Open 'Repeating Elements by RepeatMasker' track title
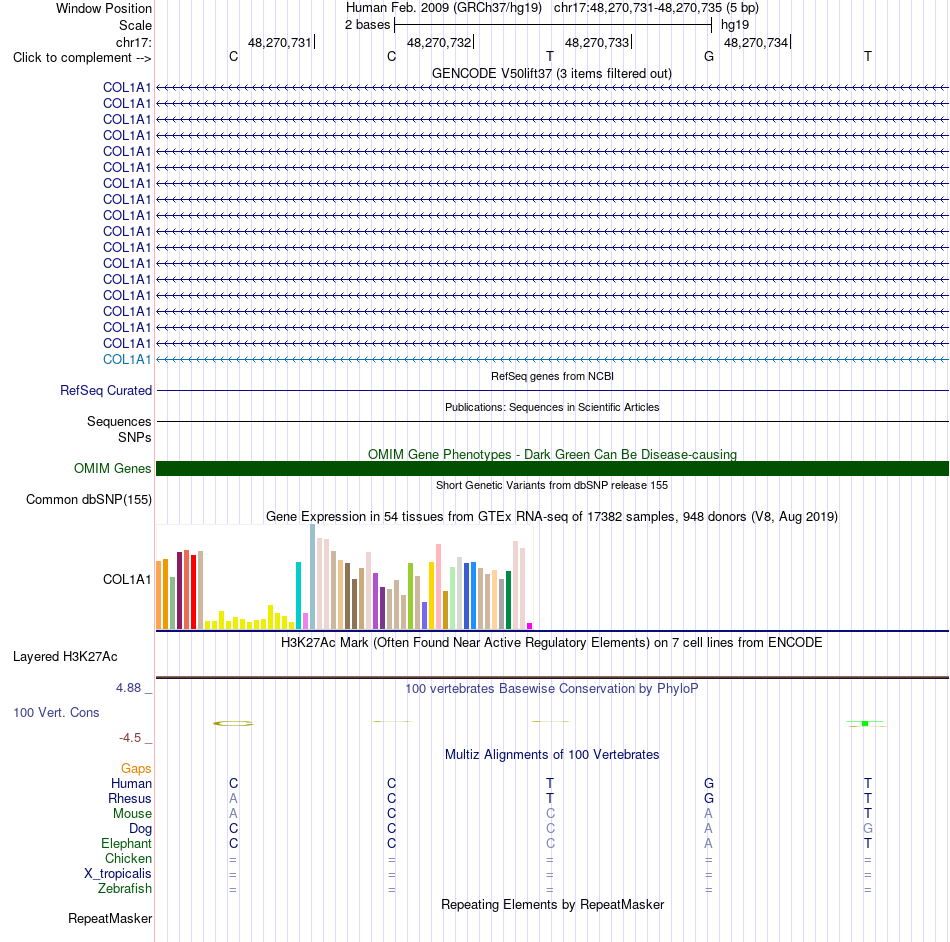Image resolution: width=950 pixels, height=942 pixels. pyautogui.click(x=552, y=904)
